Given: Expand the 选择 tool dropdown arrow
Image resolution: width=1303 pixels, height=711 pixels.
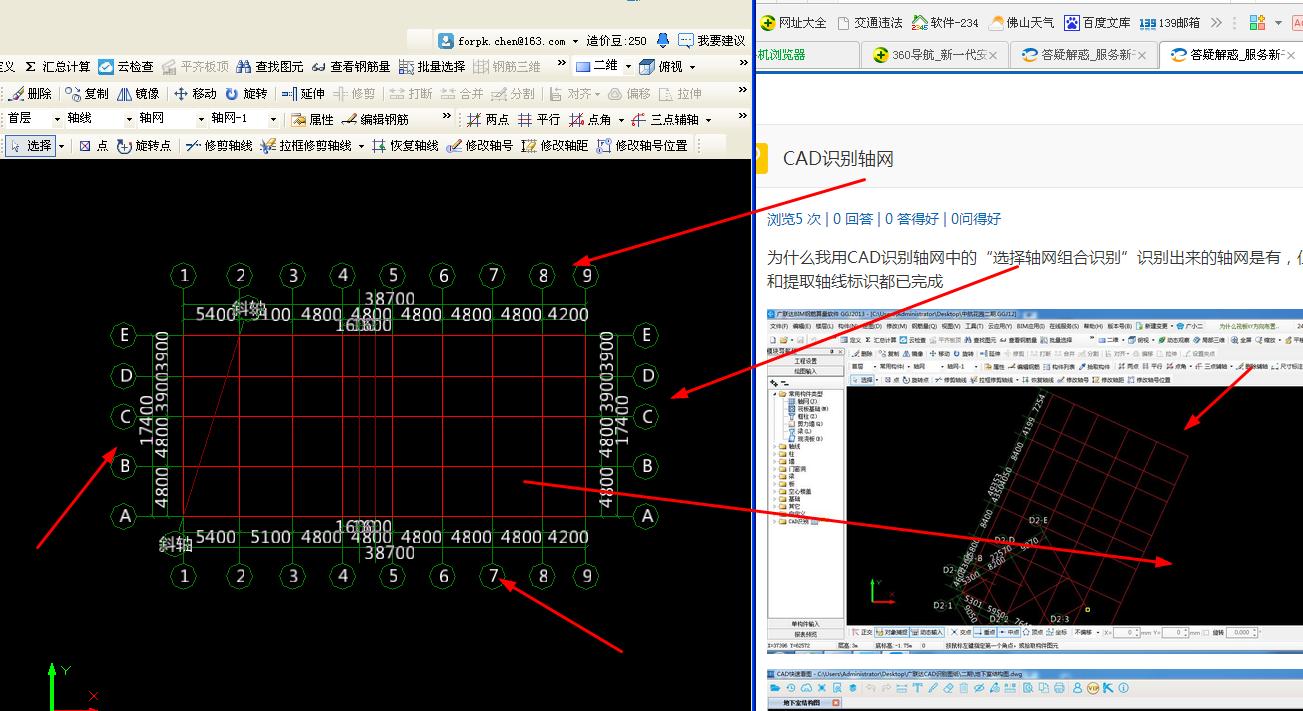Looking at the screenshot, I should pos(61,146).
